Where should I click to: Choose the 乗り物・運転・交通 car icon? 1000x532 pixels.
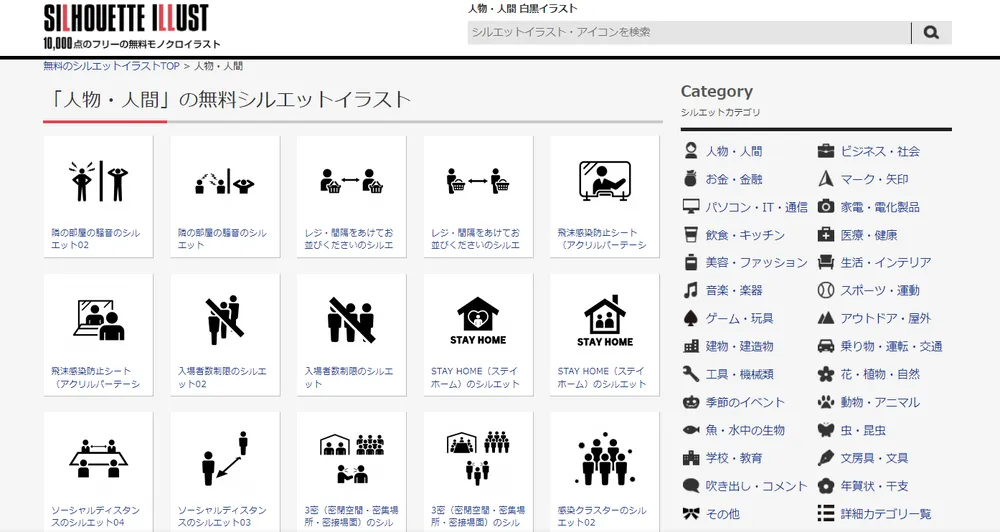[x=826, y=346]
